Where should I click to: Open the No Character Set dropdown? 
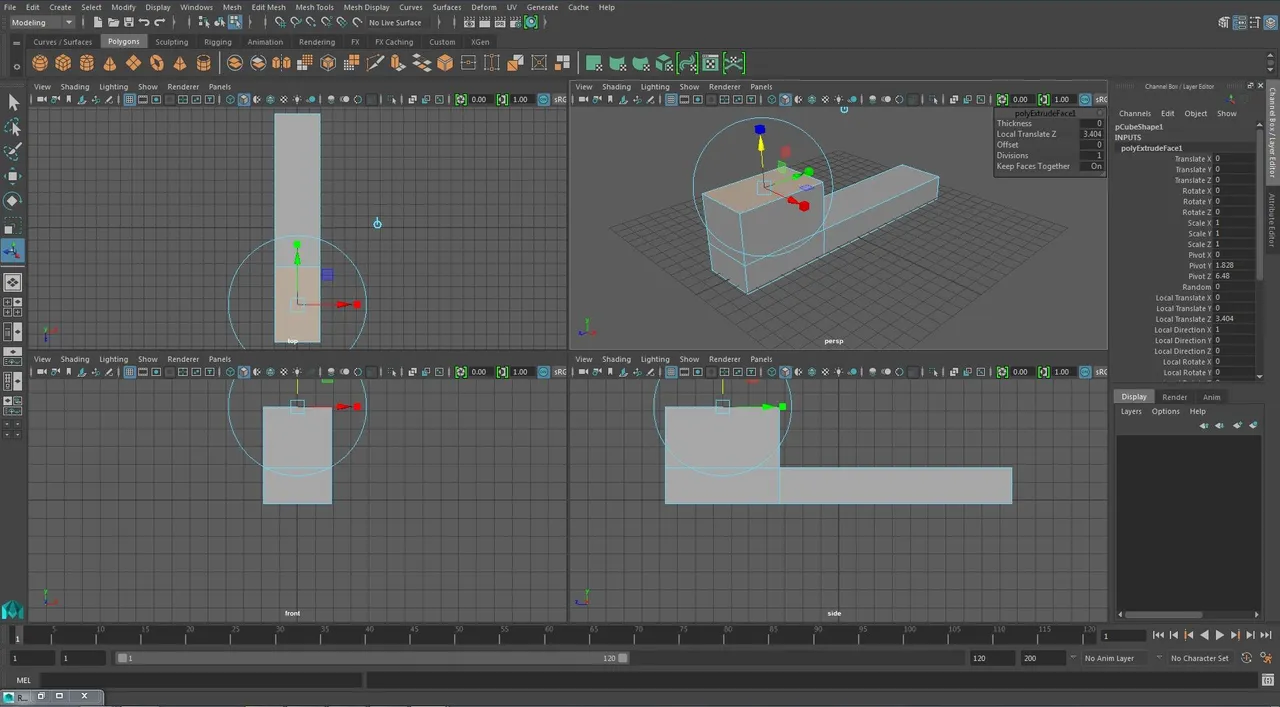click(1200, 658)
